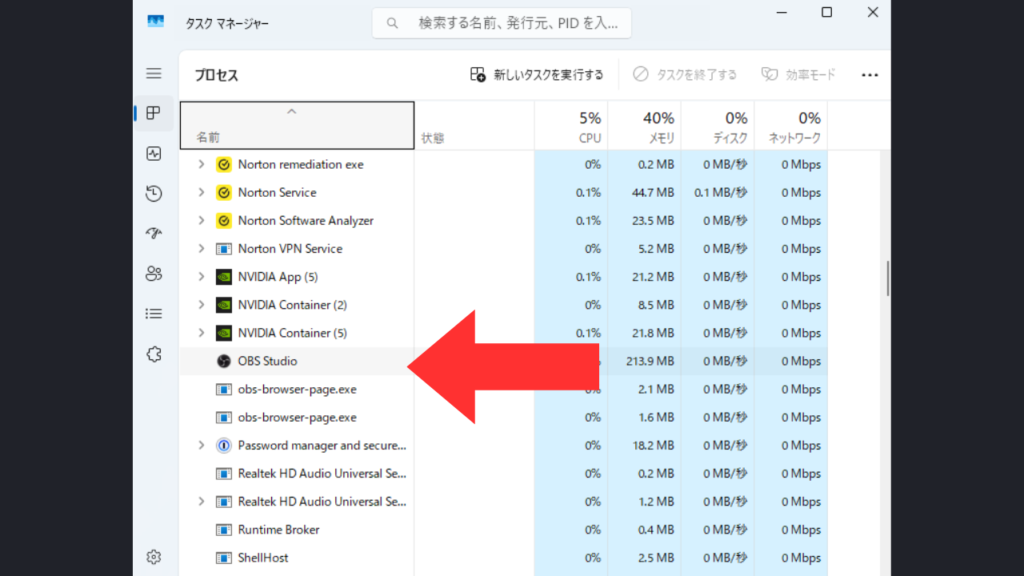Click the Norton VPN Service icon

223,249
